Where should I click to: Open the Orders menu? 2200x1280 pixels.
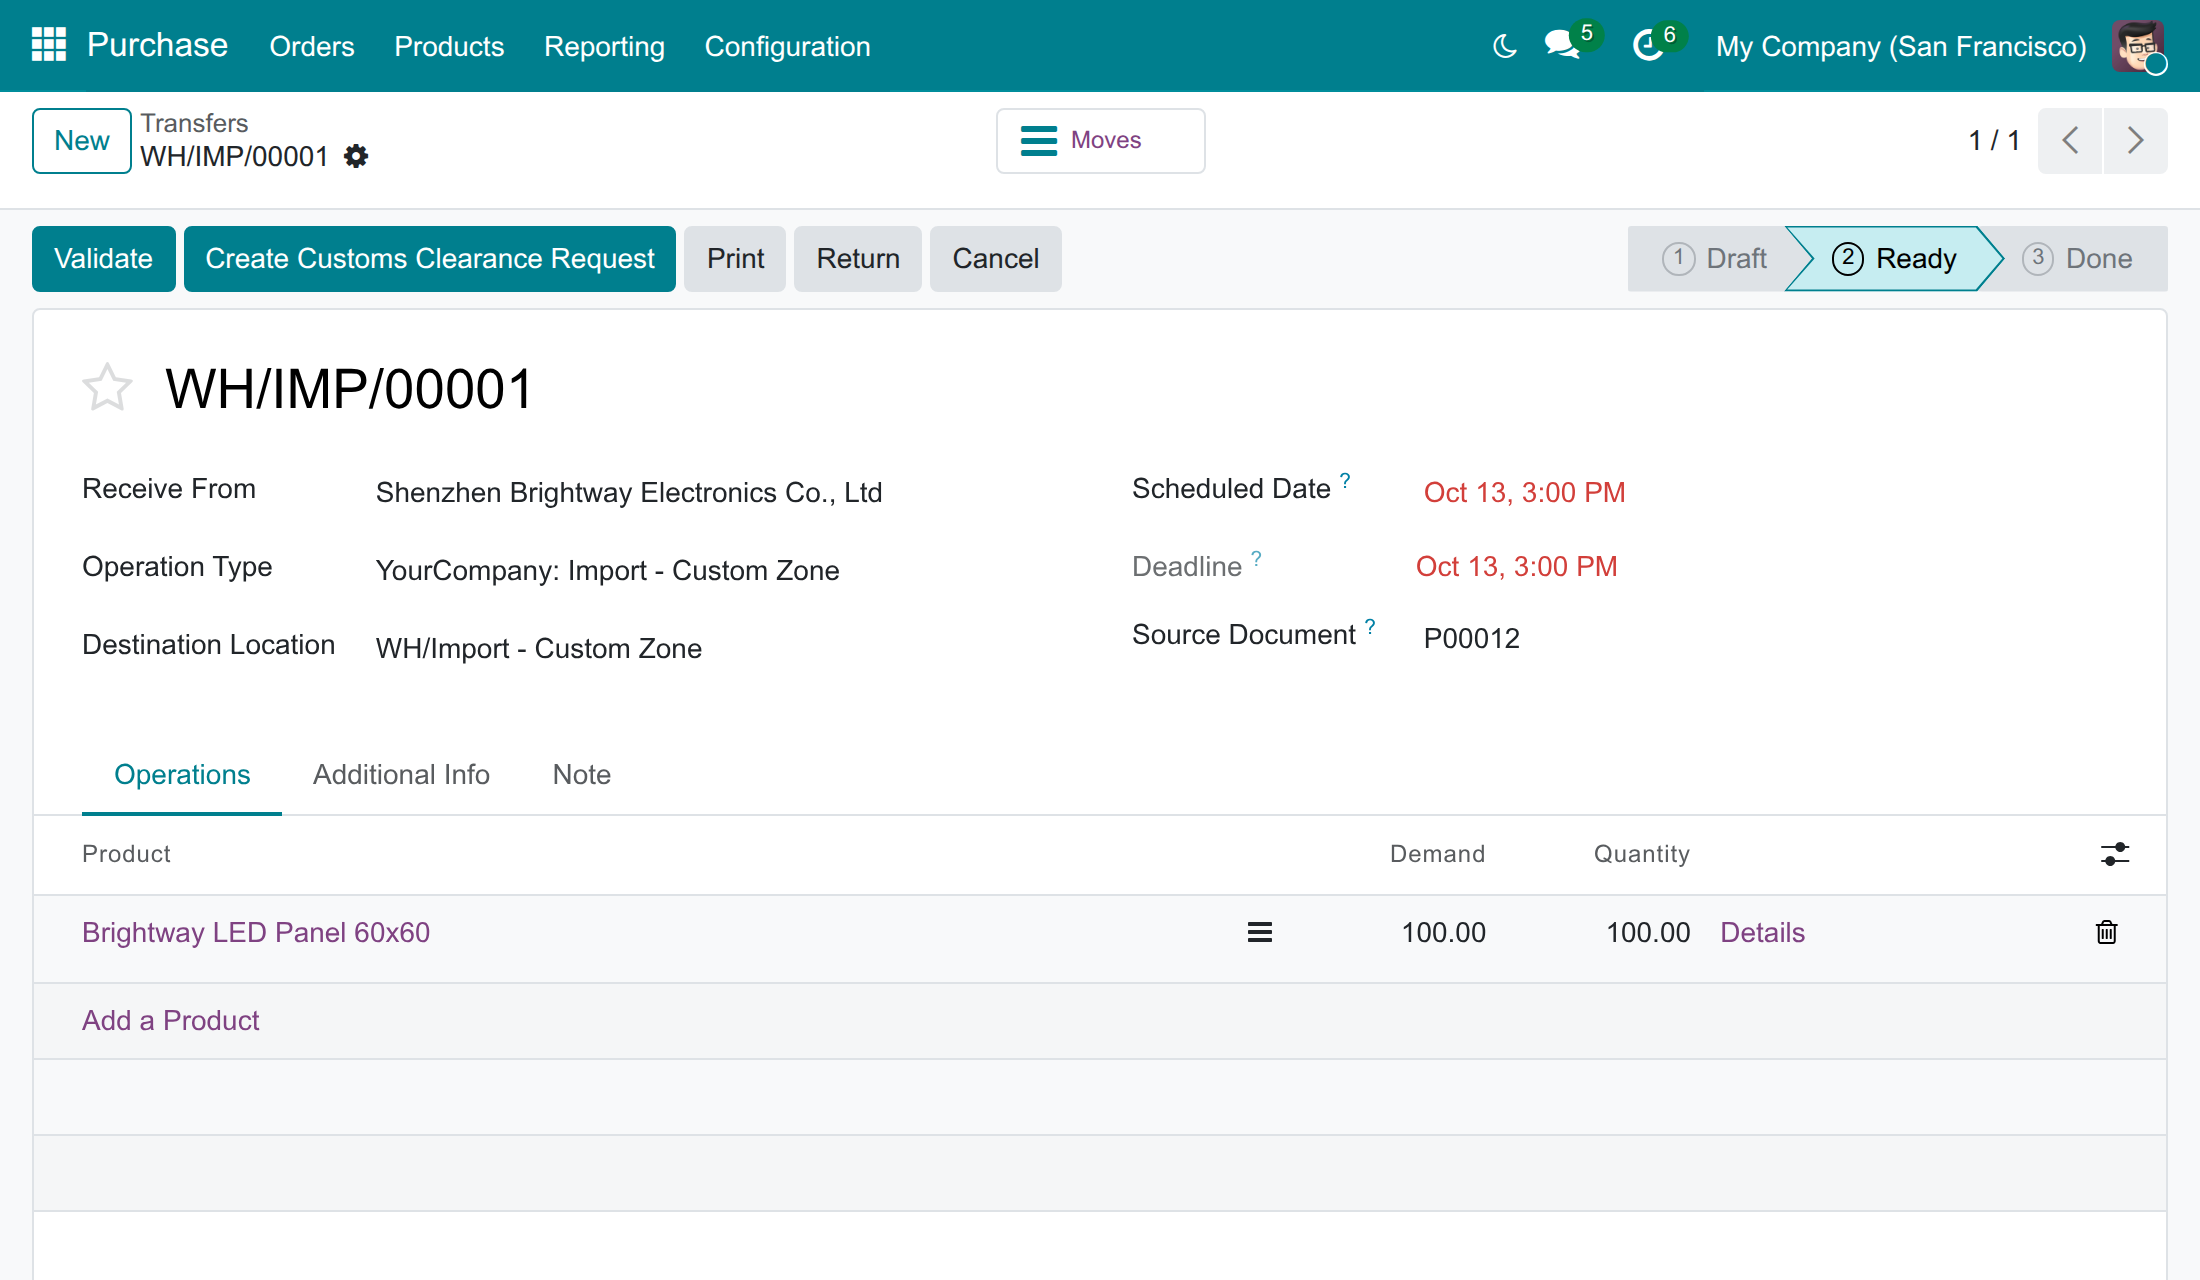coord(312,46)
